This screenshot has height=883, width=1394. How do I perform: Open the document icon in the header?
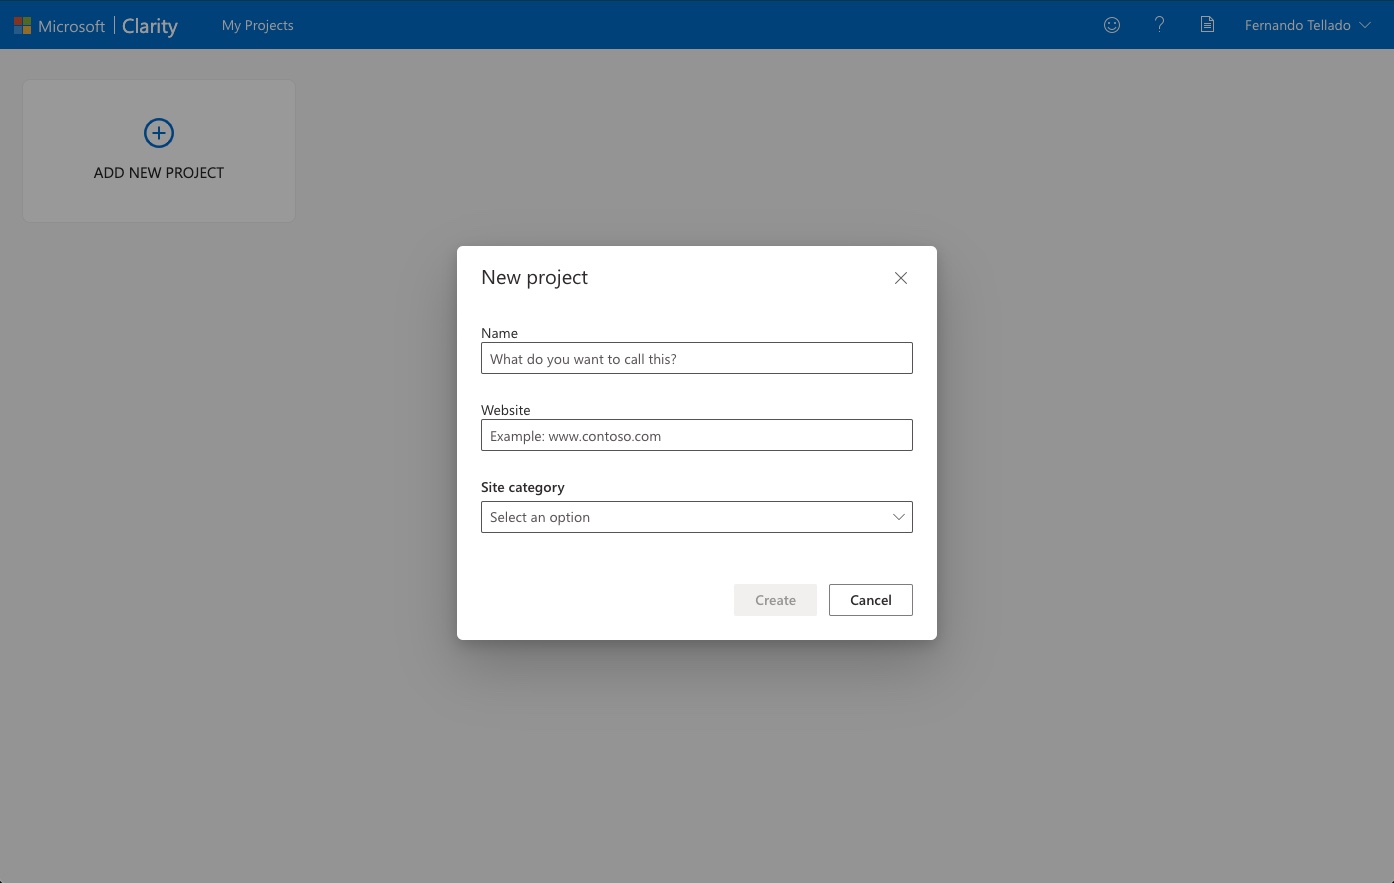(x=1207, y=25)
